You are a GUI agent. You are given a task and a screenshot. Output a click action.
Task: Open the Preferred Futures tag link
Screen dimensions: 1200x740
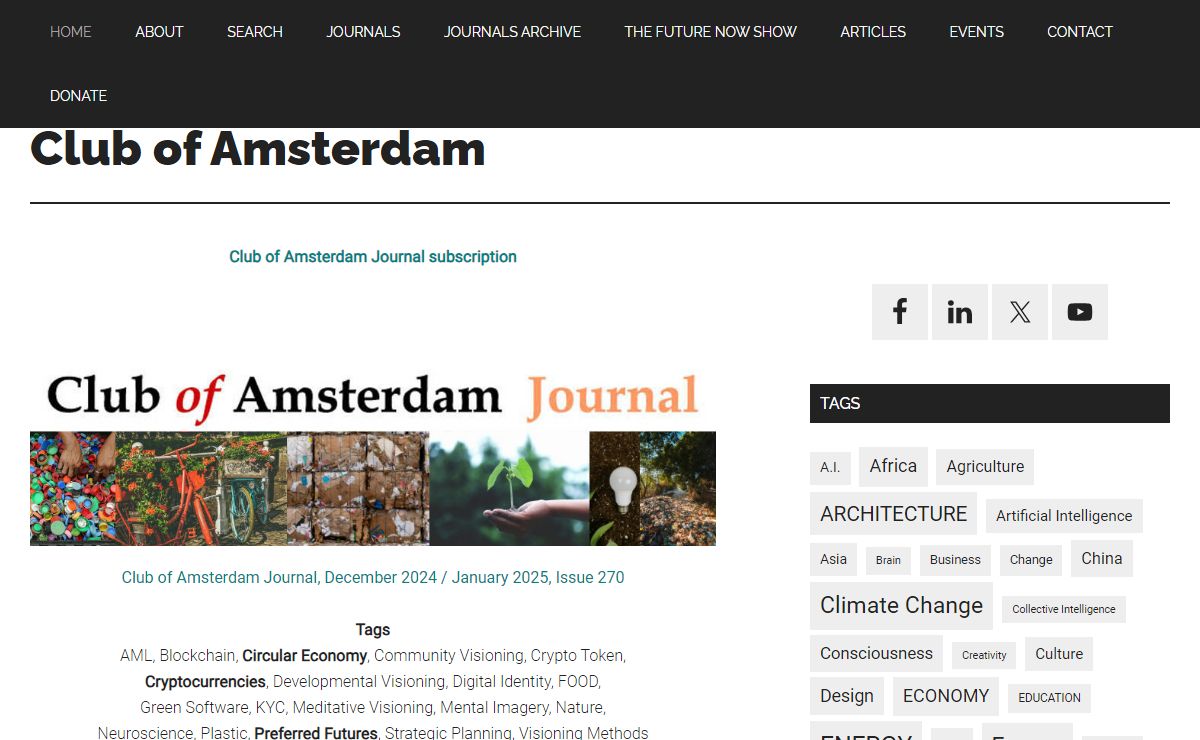316,733
